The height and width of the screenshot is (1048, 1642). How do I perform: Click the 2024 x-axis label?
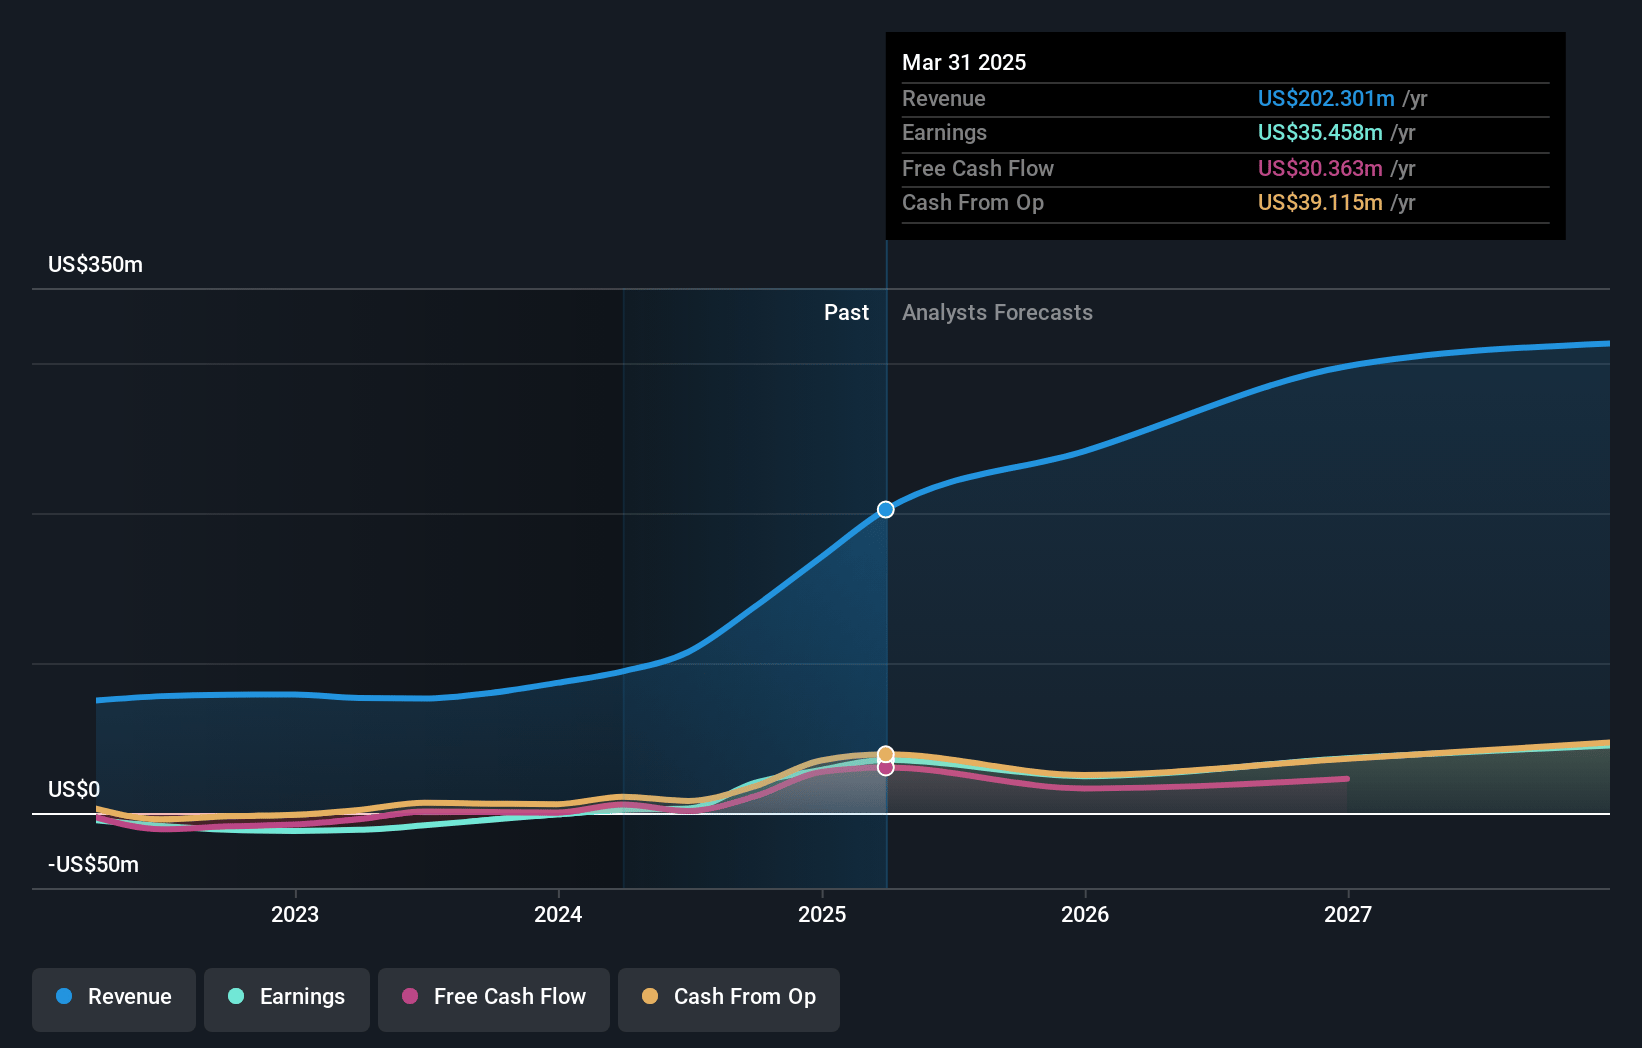click(558, 914)
